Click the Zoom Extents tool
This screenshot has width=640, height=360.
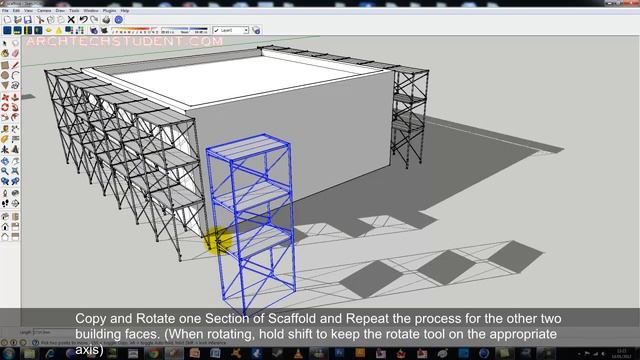pos(15,171)
